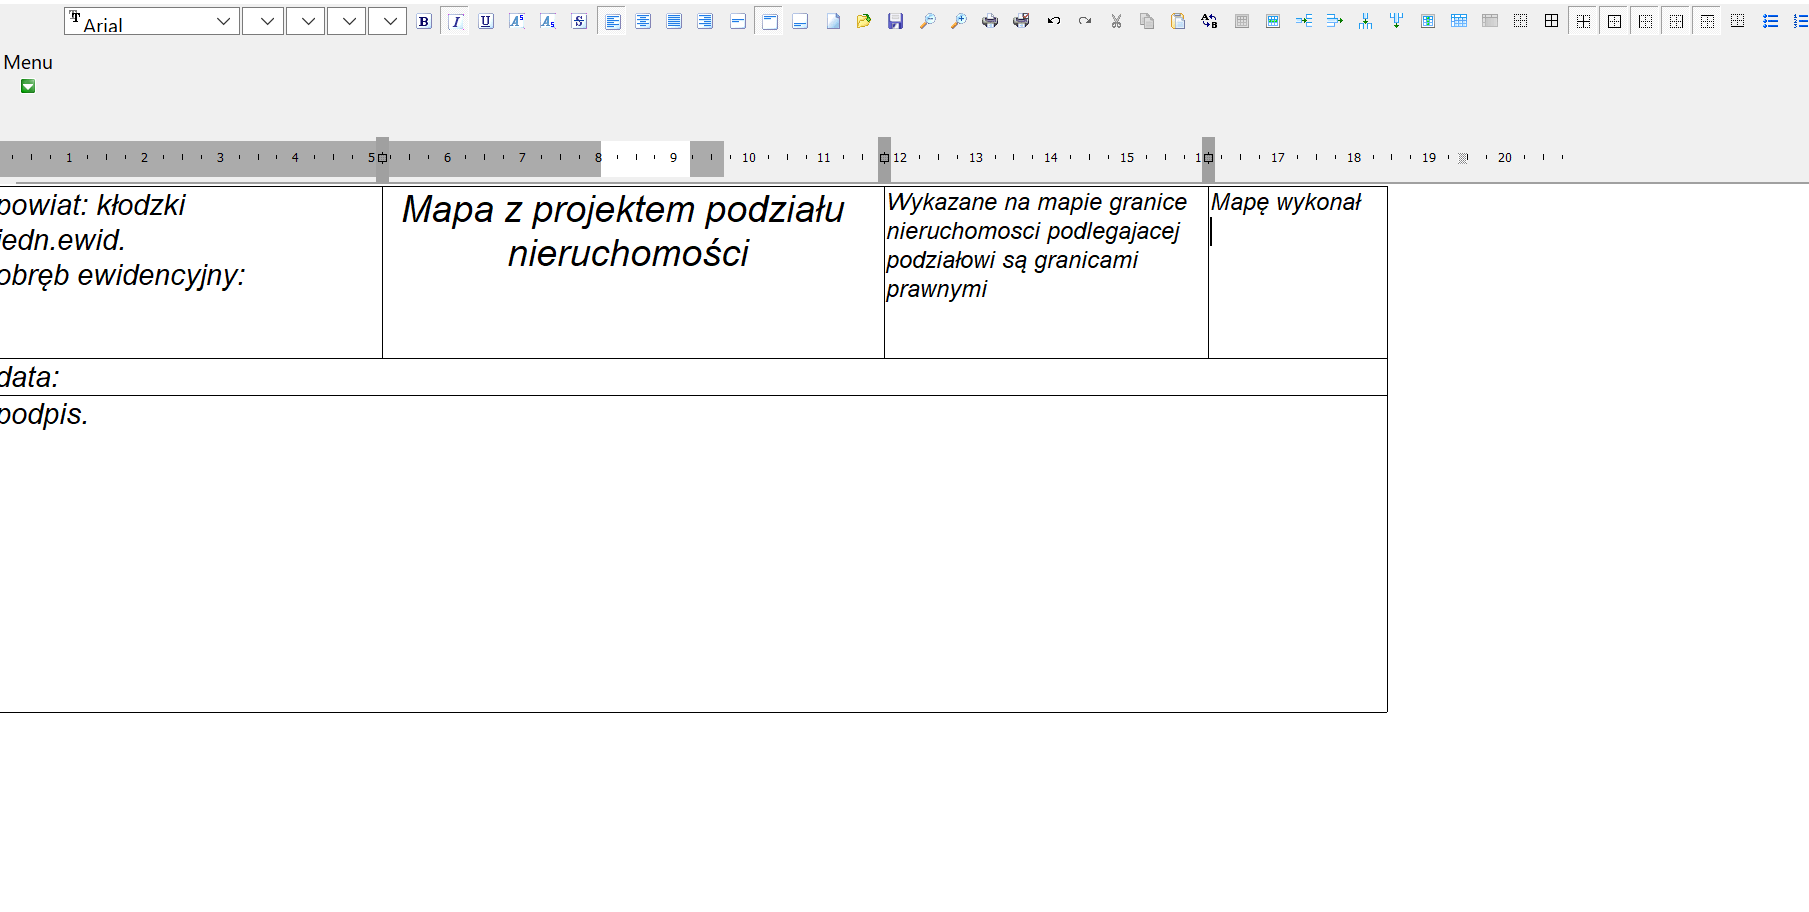
Task: Open find and replace (A→B icon)
Action: [1209, 21]
